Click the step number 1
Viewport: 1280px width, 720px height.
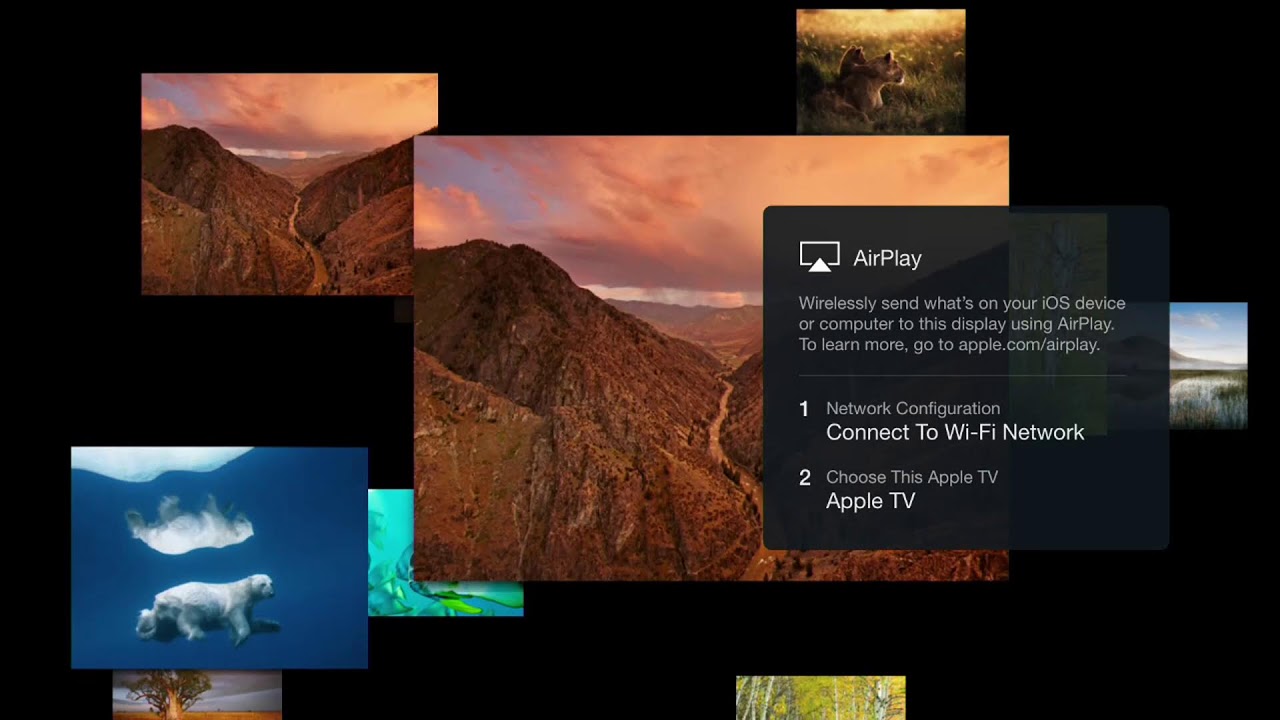804,409
